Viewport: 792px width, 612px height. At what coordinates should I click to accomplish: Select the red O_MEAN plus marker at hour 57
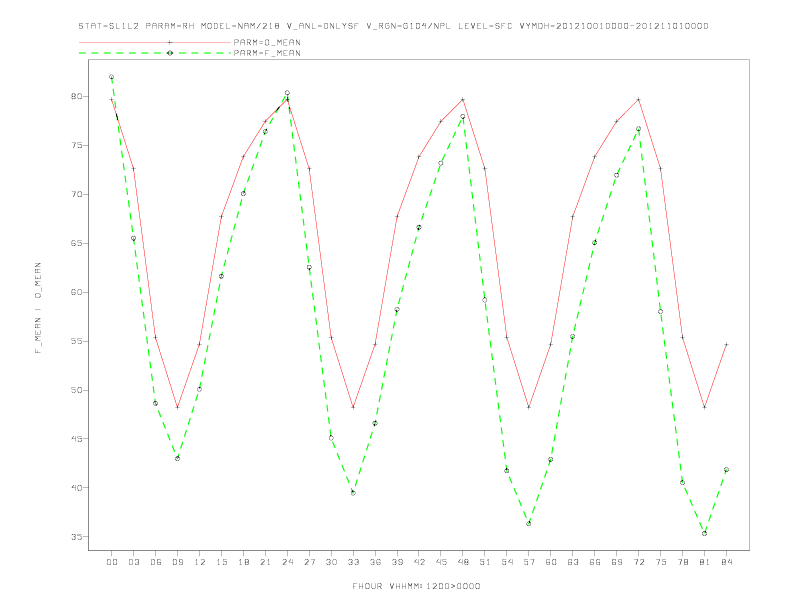[x=529, y=407]
